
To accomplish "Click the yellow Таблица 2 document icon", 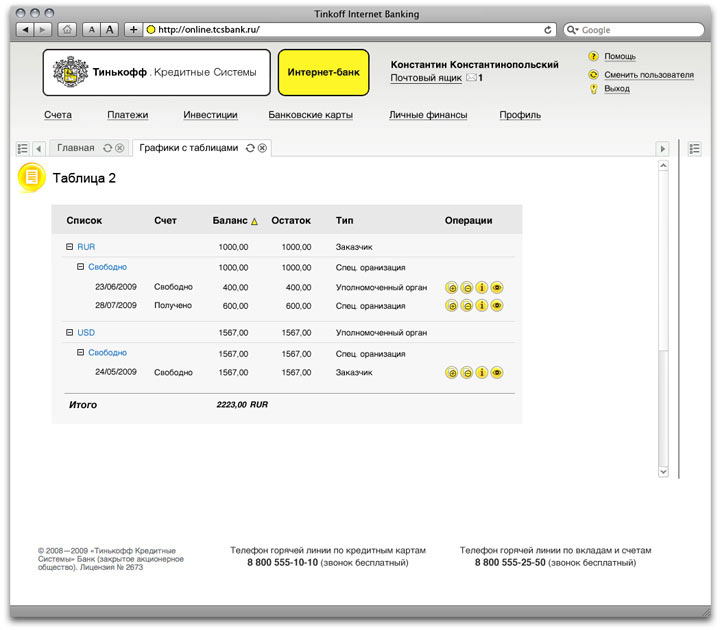I will click(x=32, y=177).
